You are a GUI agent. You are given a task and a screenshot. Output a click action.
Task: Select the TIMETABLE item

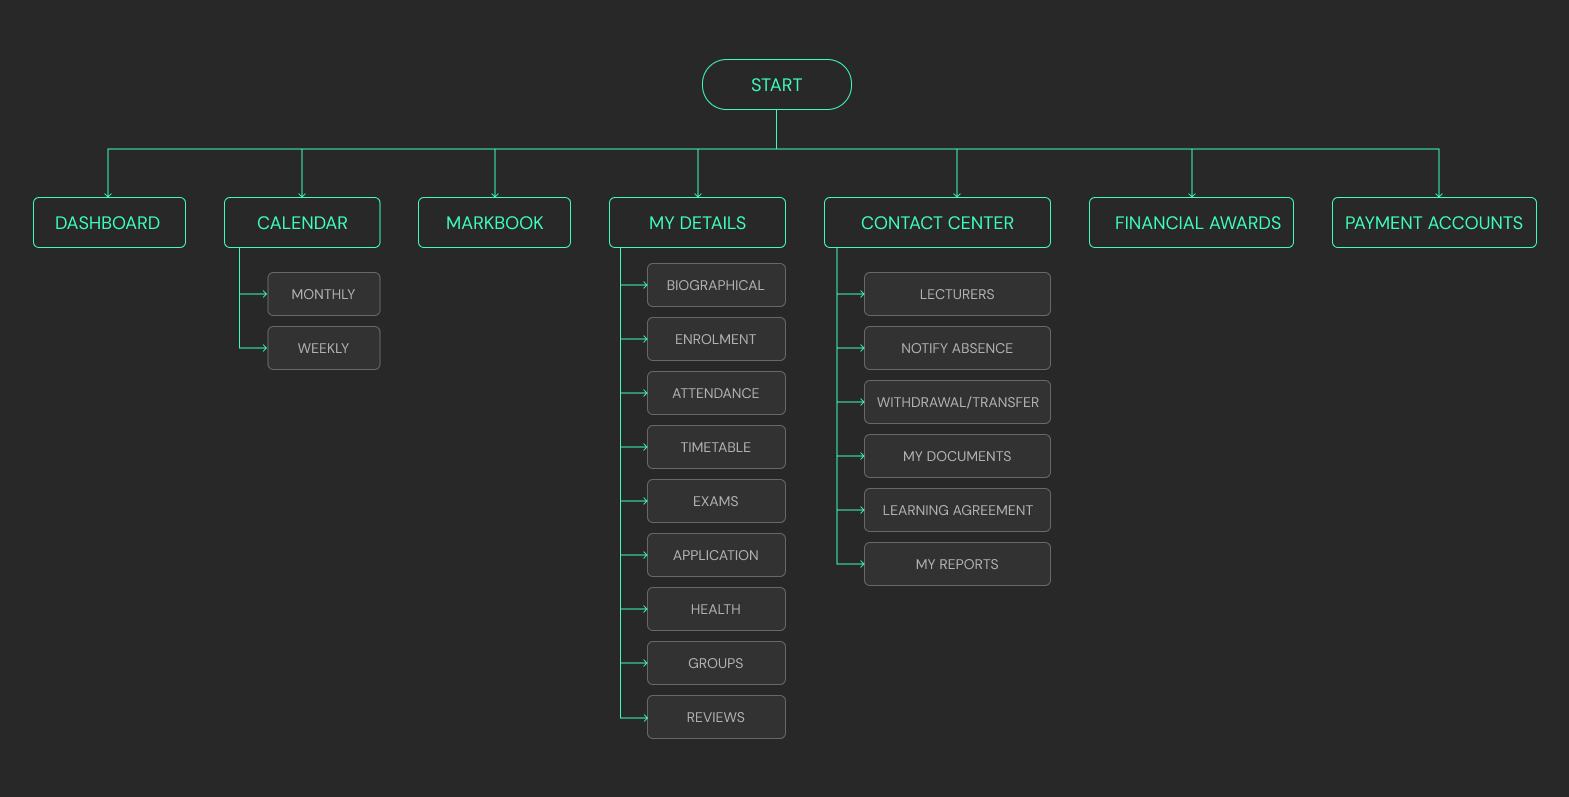coord(716,447)
